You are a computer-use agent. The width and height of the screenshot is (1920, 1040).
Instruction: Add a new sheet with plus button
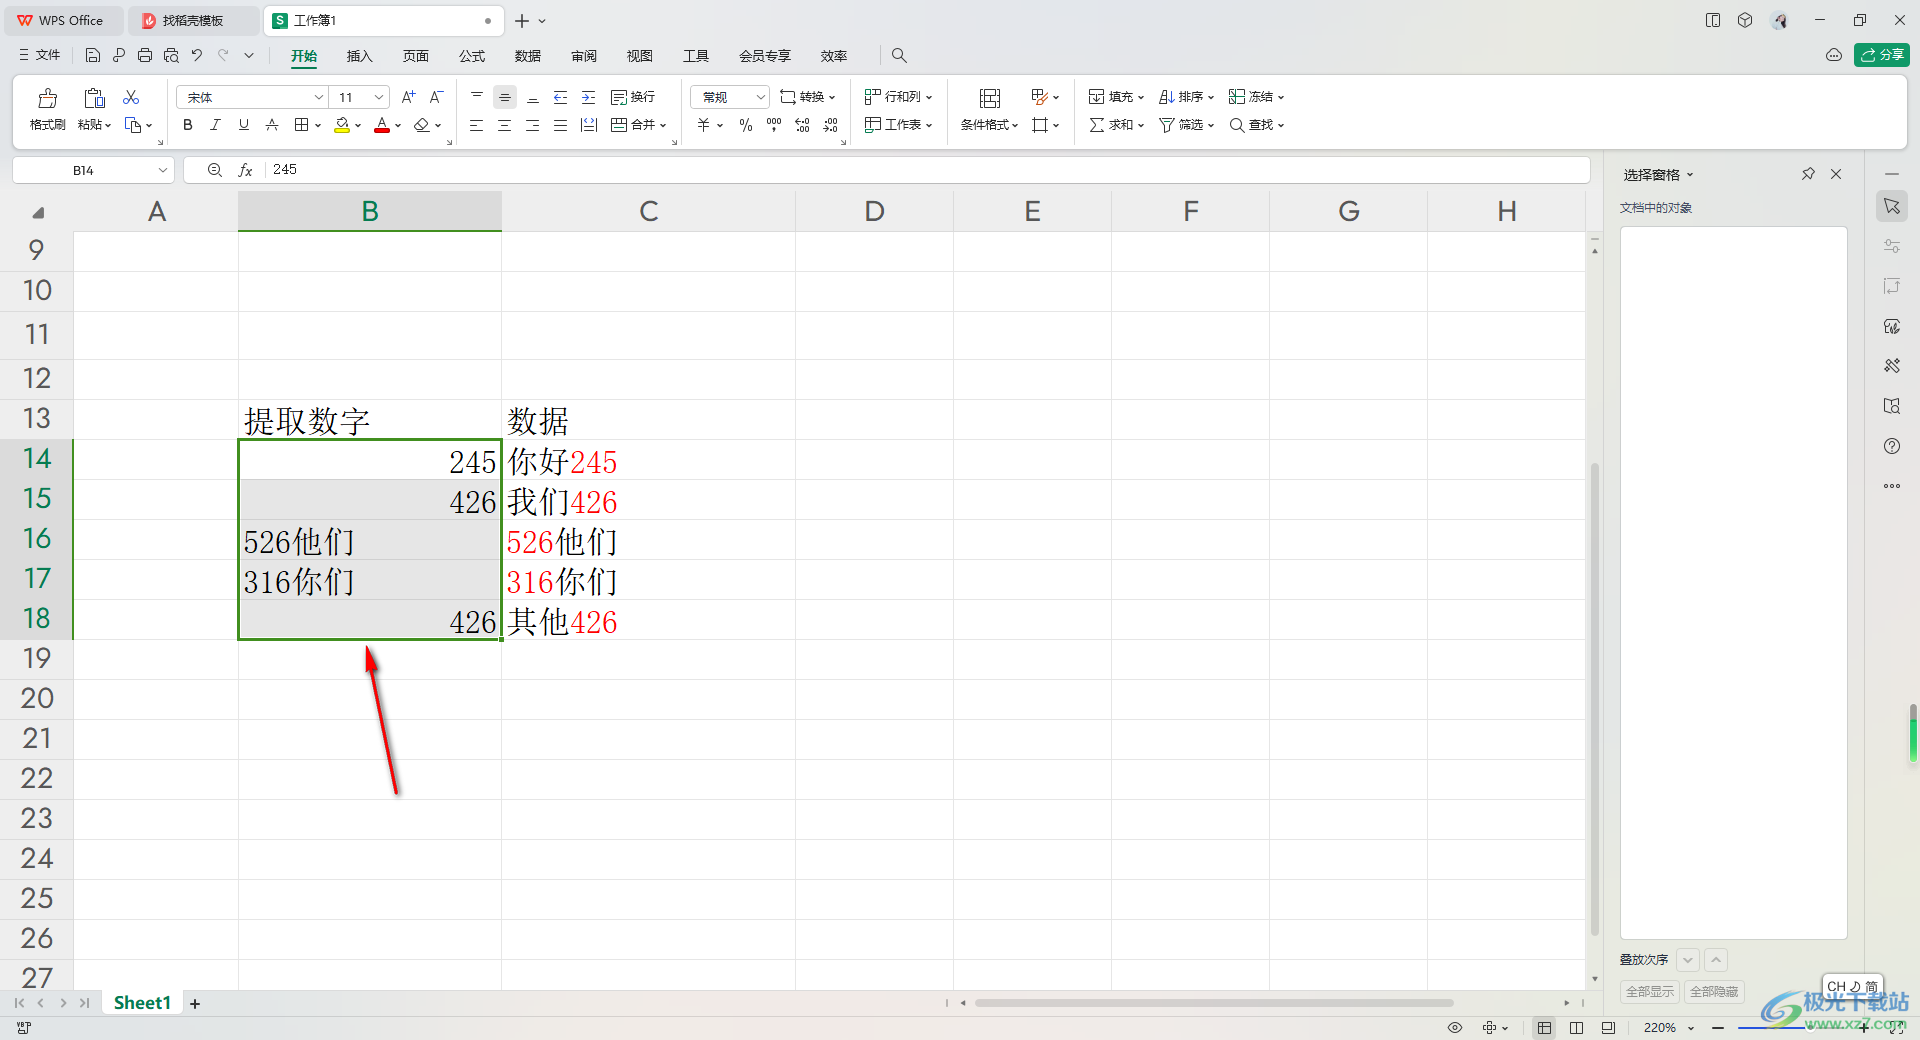(x=195, y=1004)
